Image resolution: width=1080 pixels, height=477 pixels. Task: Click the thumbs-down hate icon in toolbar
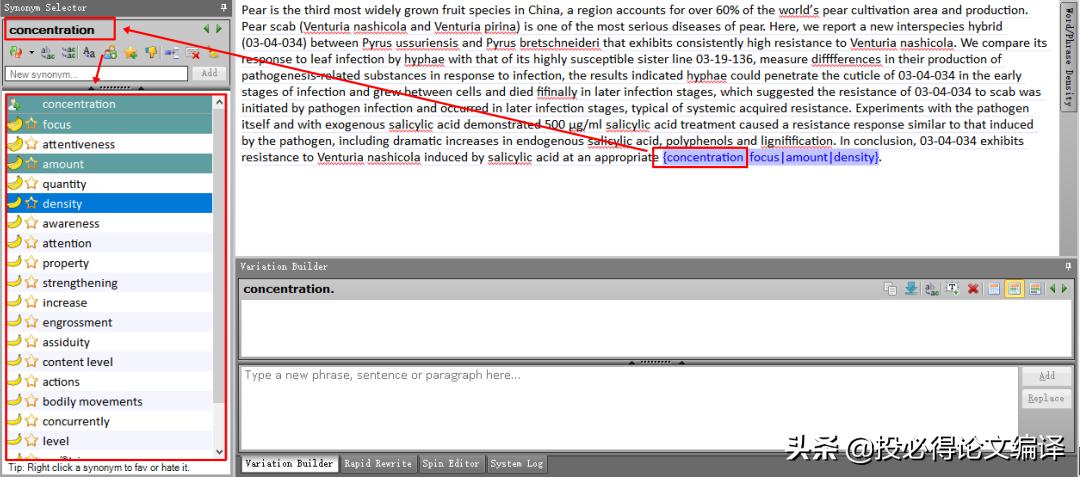point(151,52)
